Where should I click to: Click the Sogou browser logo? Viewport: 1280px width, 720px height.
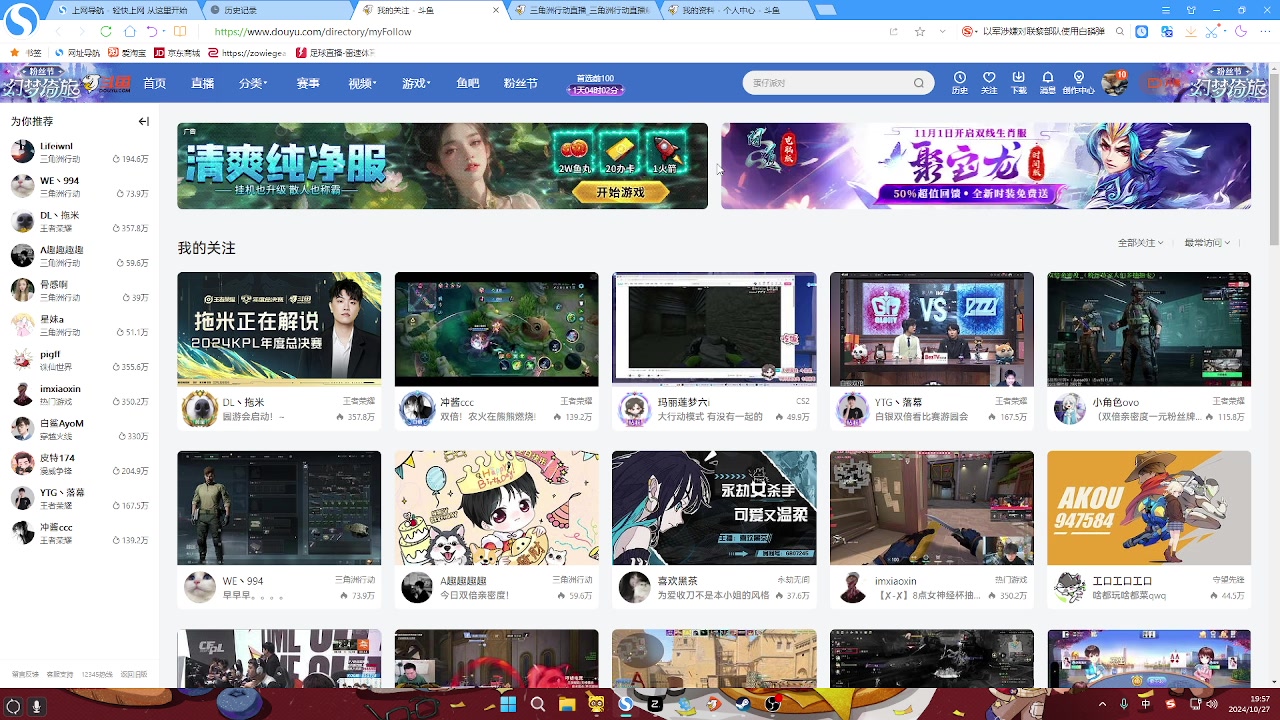pos(21,20)
